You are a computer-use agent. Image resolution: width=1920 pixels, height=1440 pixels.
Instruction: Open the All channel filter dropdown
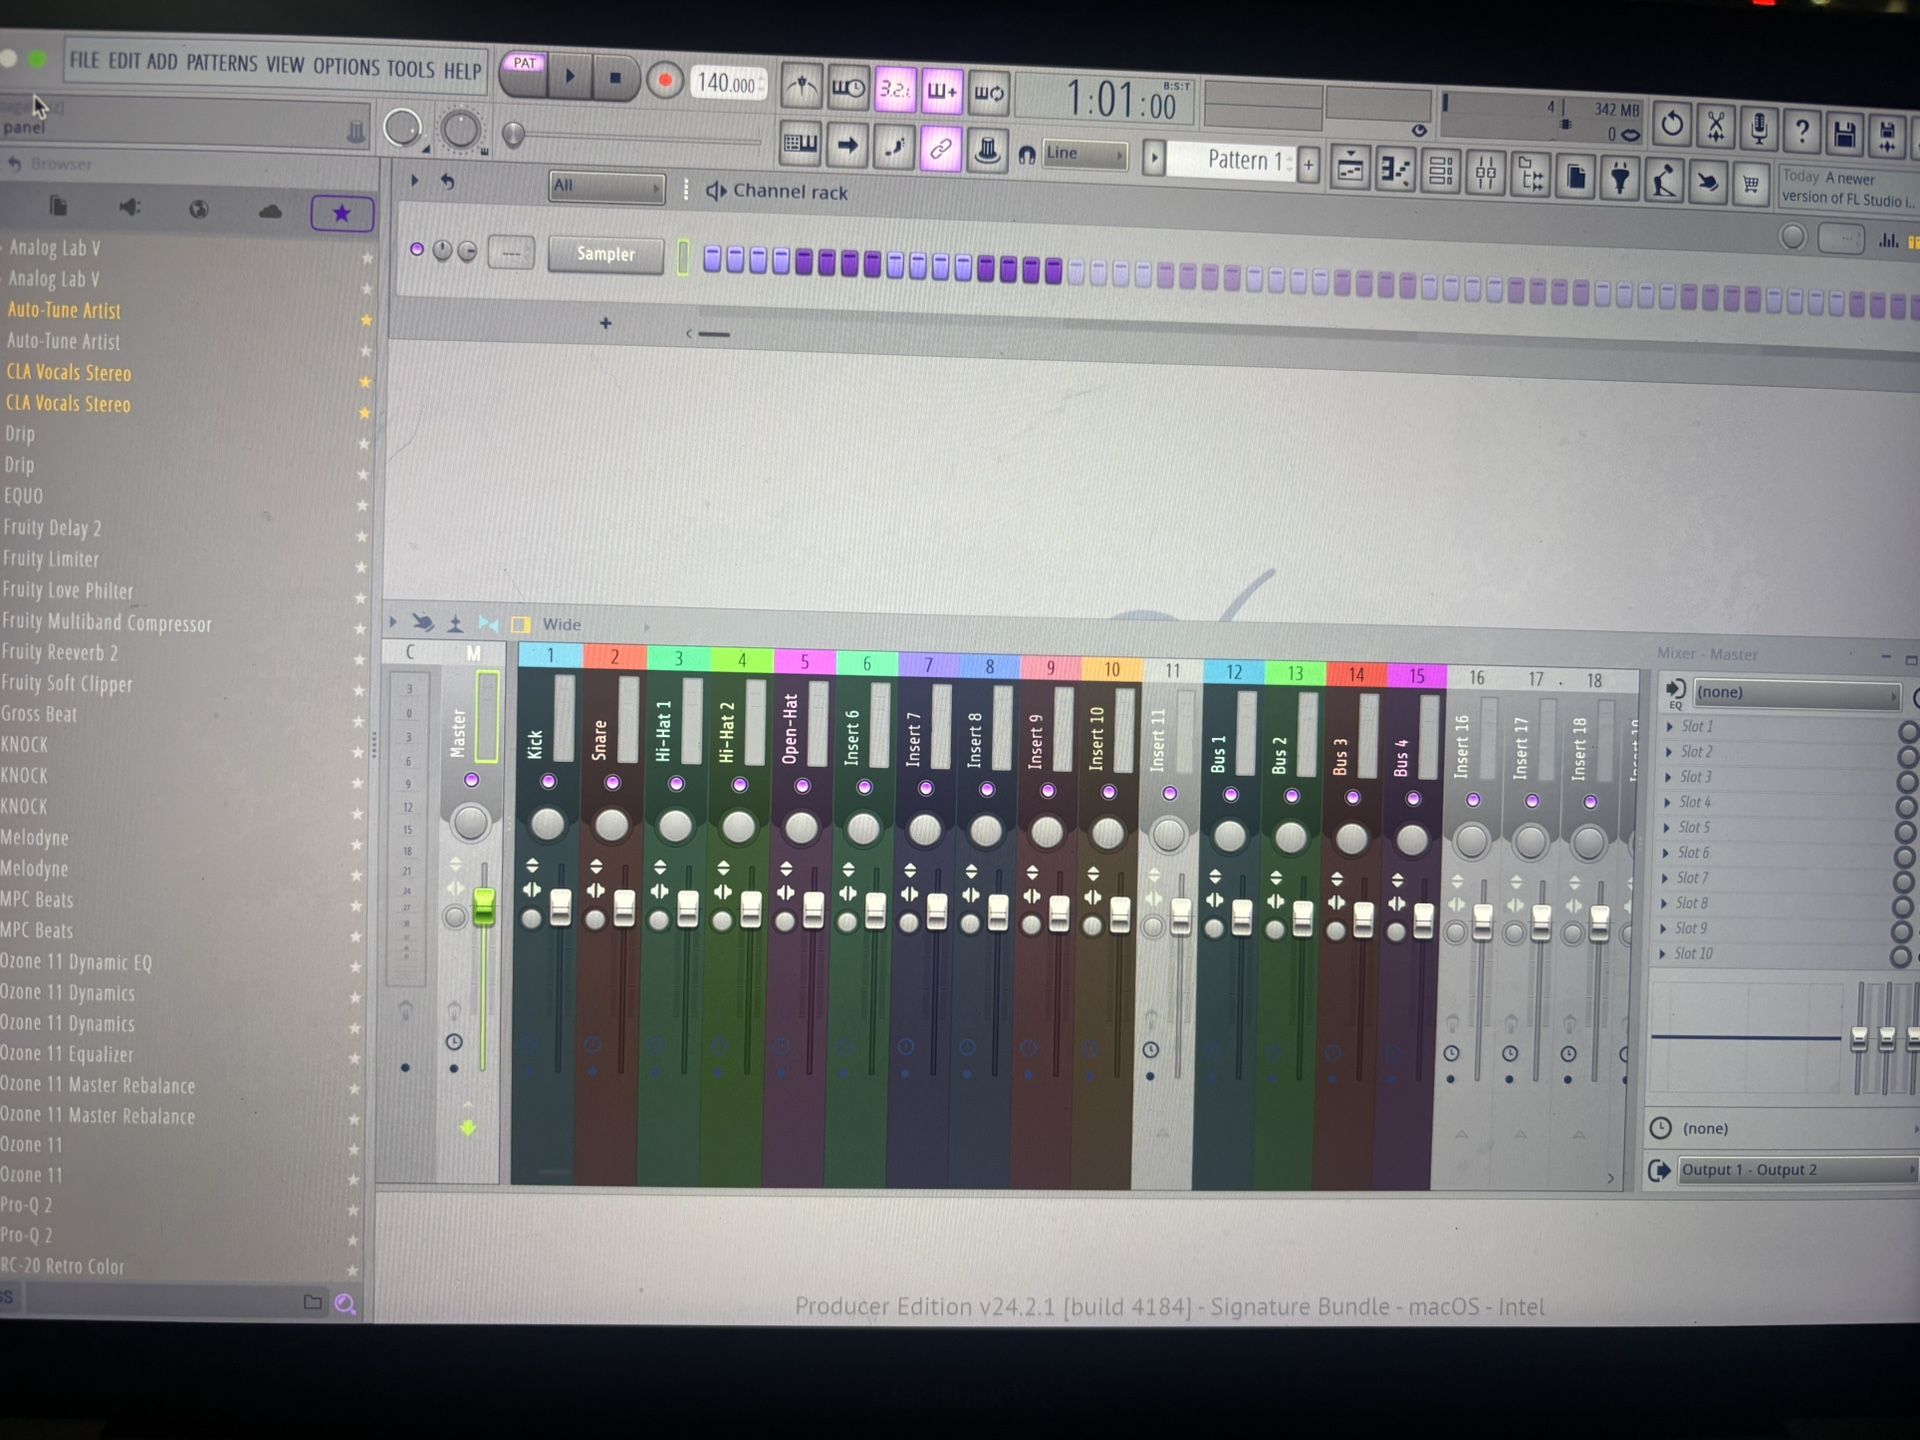[606, 186]
